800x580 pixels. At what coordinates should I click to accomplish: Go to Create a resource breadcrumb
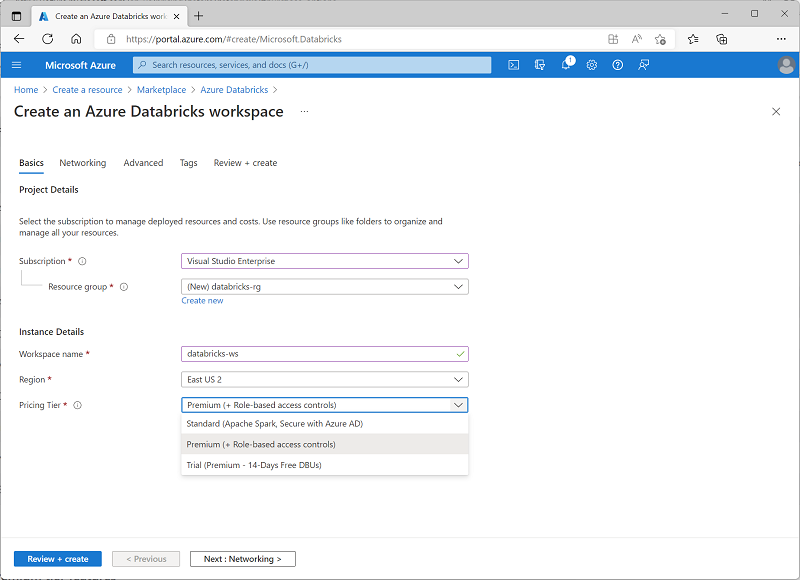pos(87,90)
